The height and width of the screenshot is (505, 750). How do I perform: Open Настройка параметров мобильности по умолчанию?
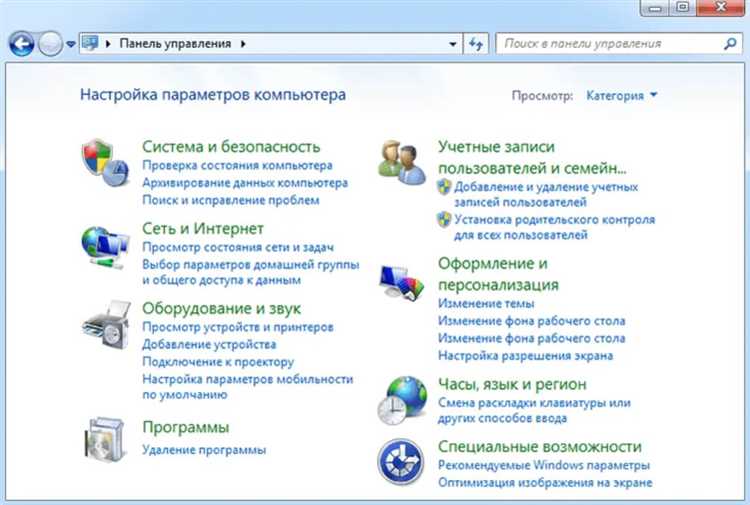(248, 387)
